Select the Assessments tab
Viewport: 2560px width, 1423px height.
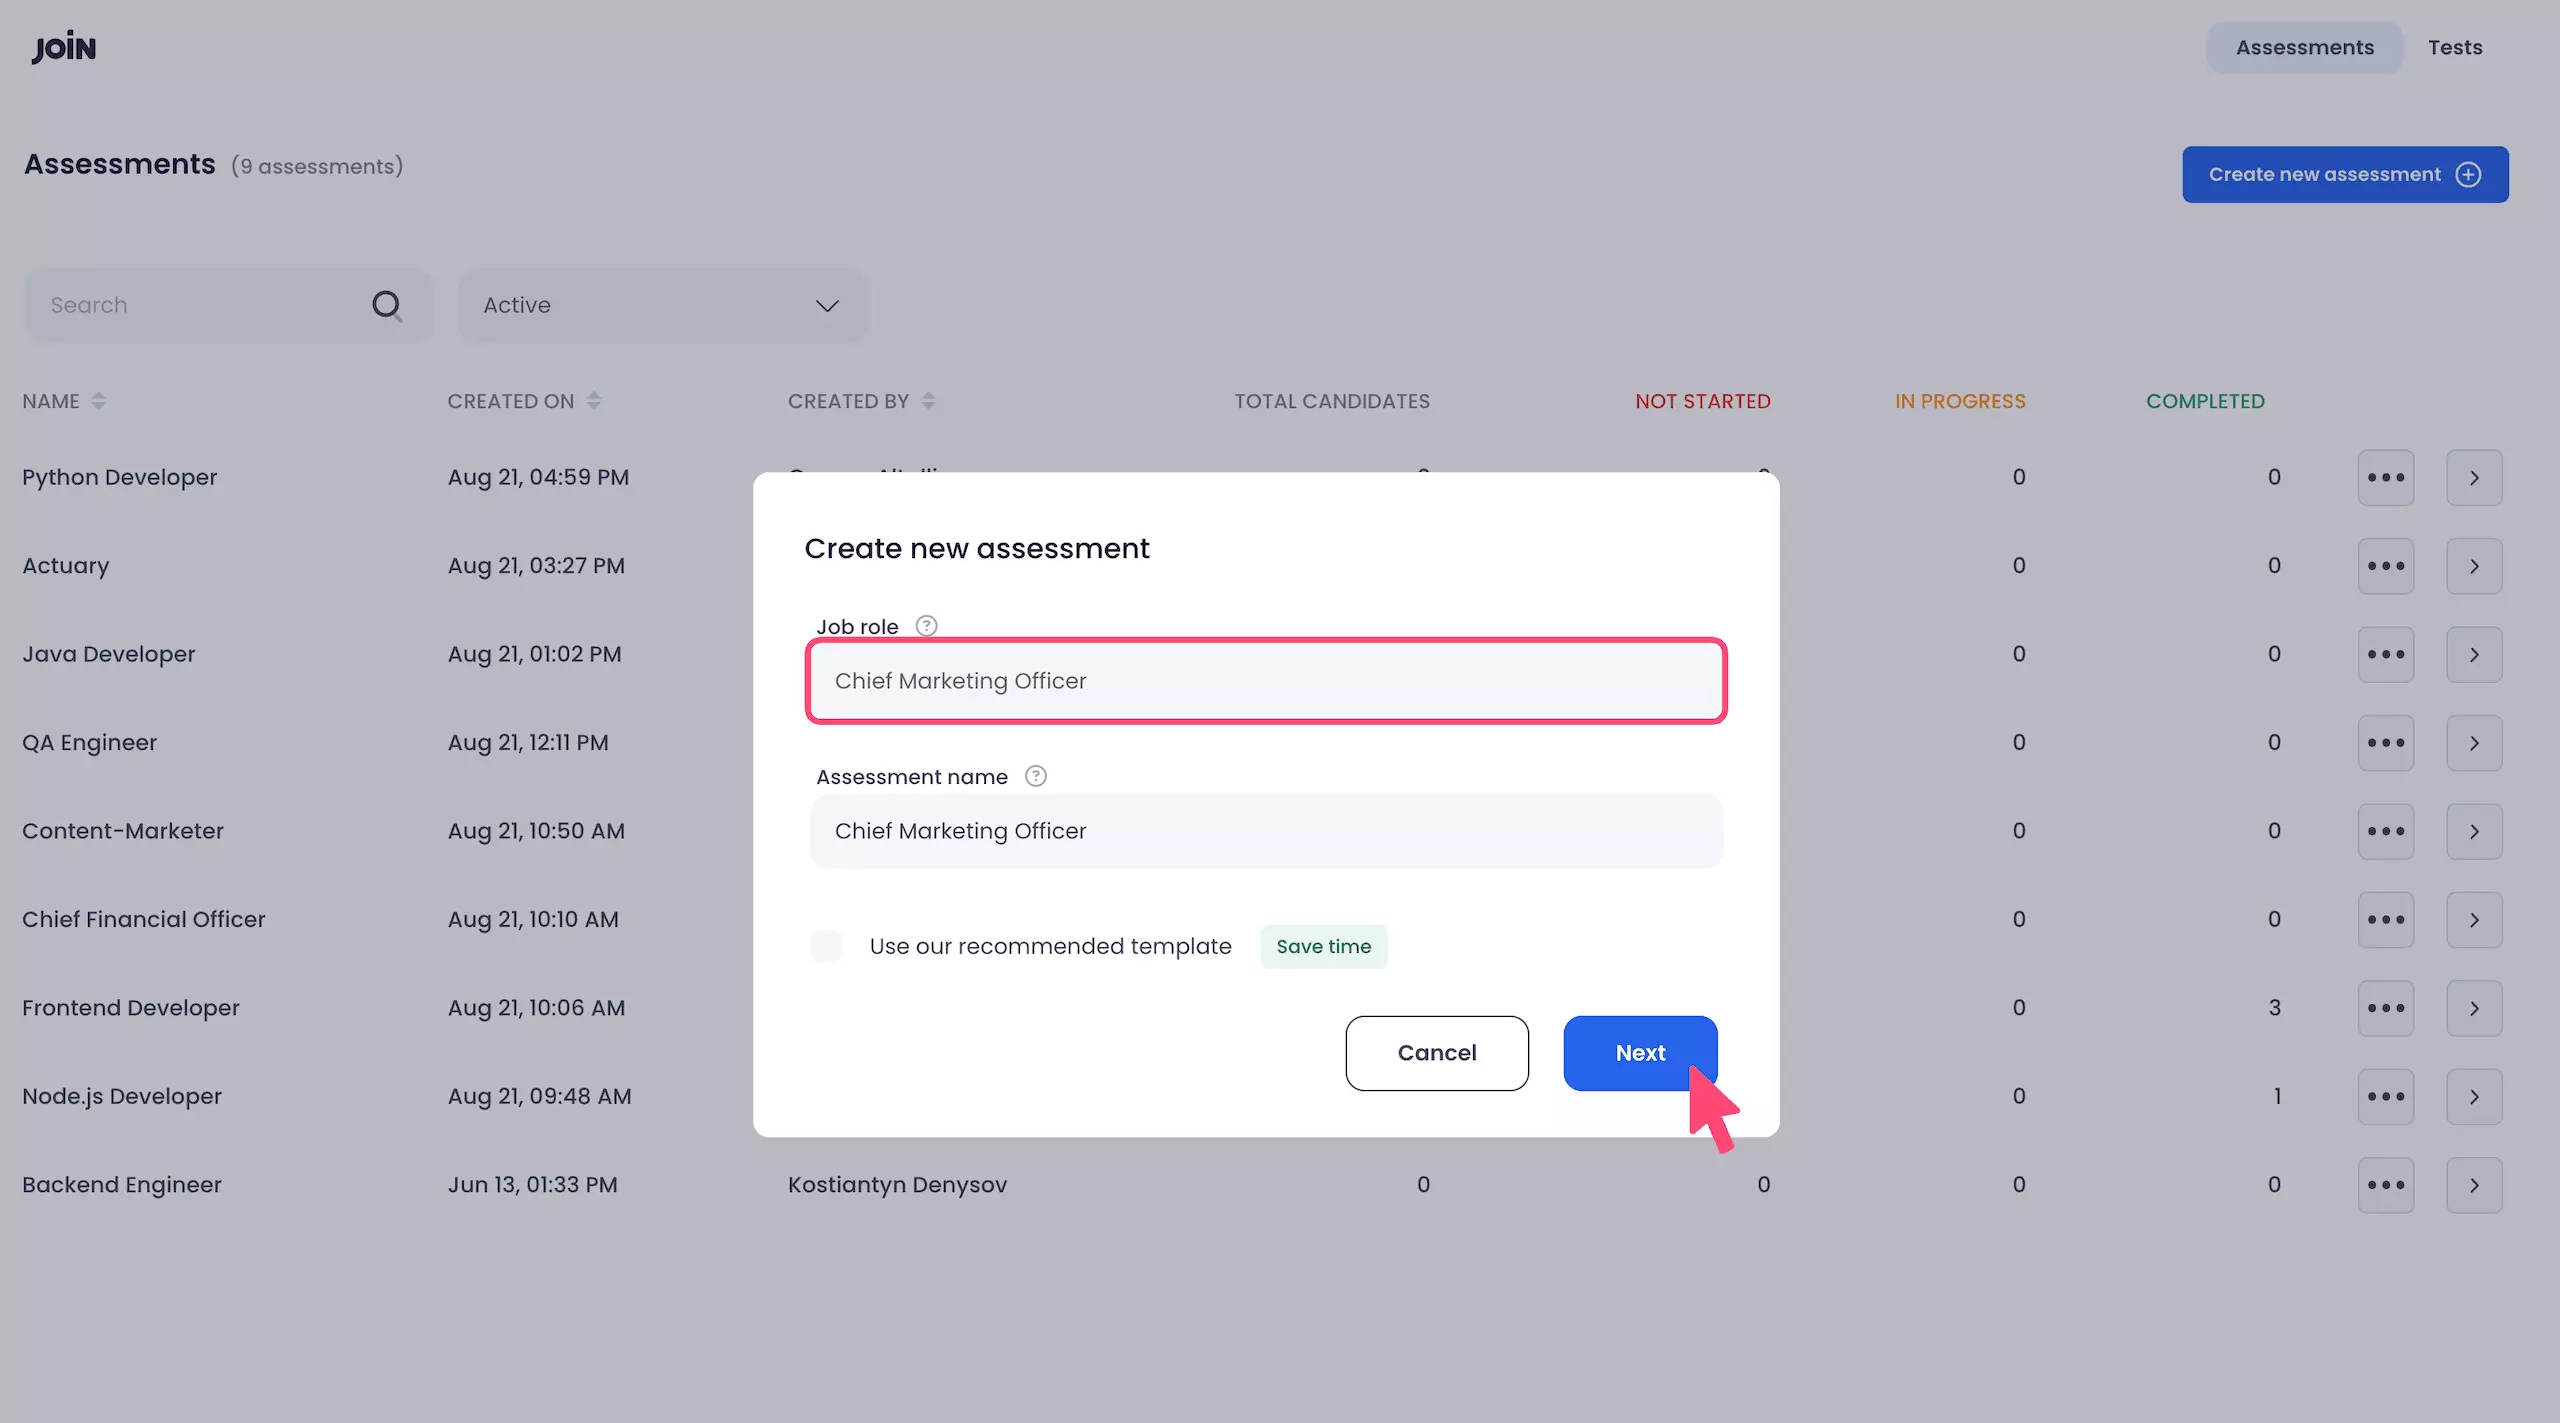pyautogui.click(x=2304, y=47)
